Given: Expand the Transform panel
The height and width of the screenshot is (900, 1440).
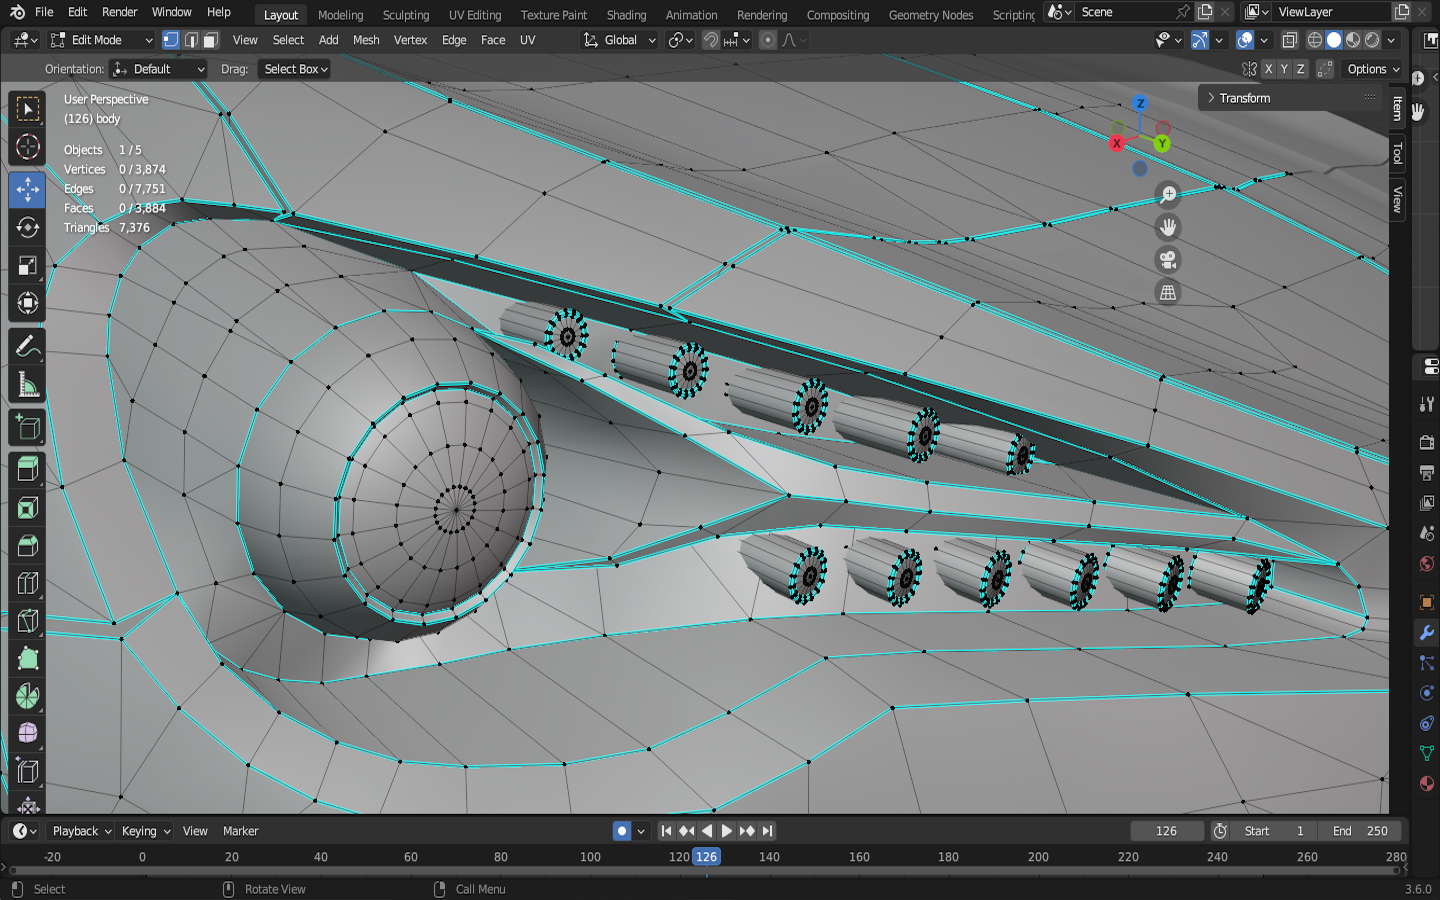Looking at the screenshot, I should 1244,98.
